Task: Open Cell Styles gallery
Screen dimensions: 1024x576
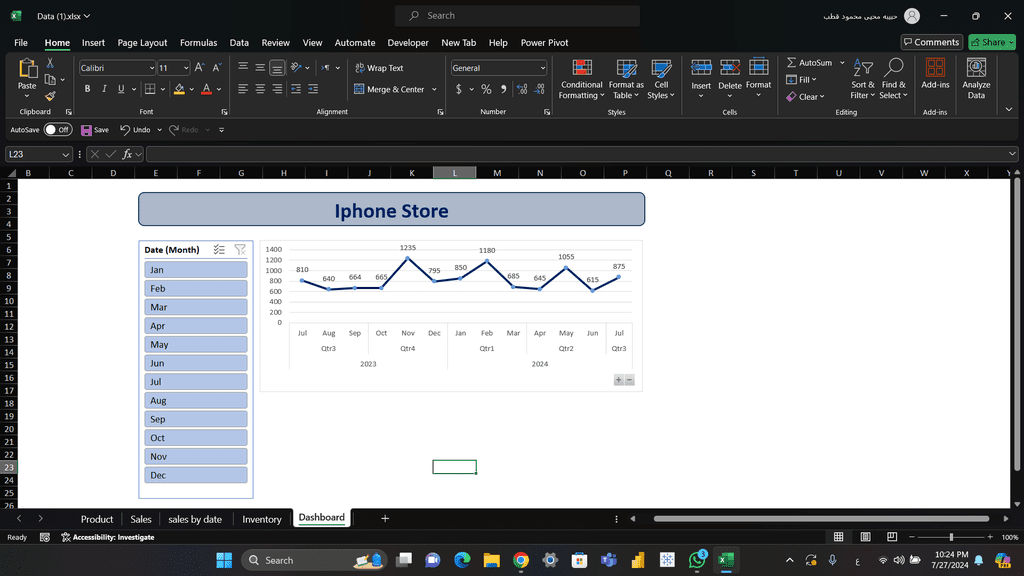Action: tap(661, 79)
